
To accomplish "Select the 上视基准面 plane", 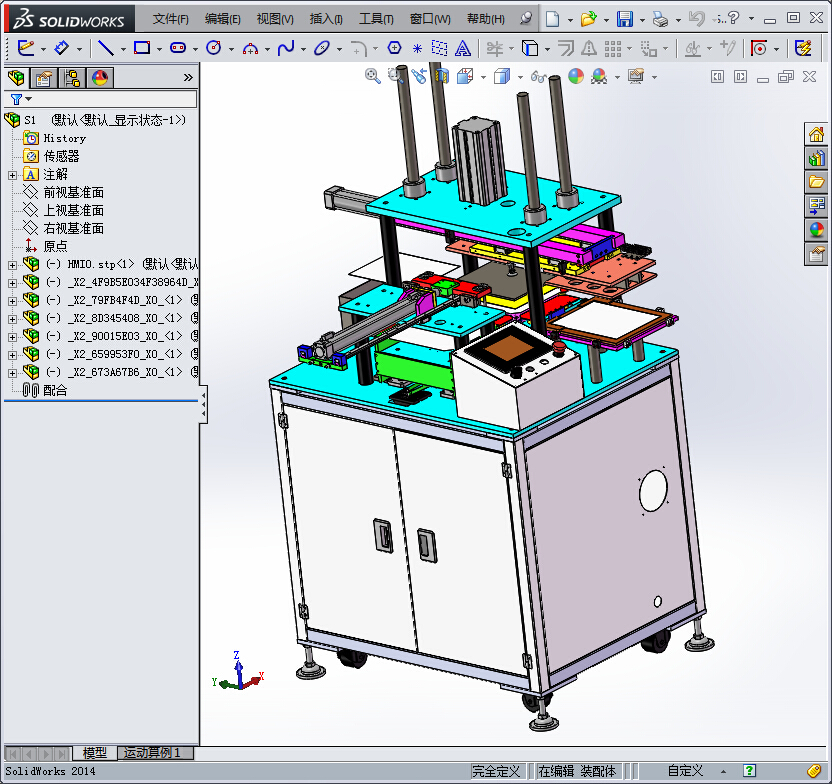I will (73, 211).
